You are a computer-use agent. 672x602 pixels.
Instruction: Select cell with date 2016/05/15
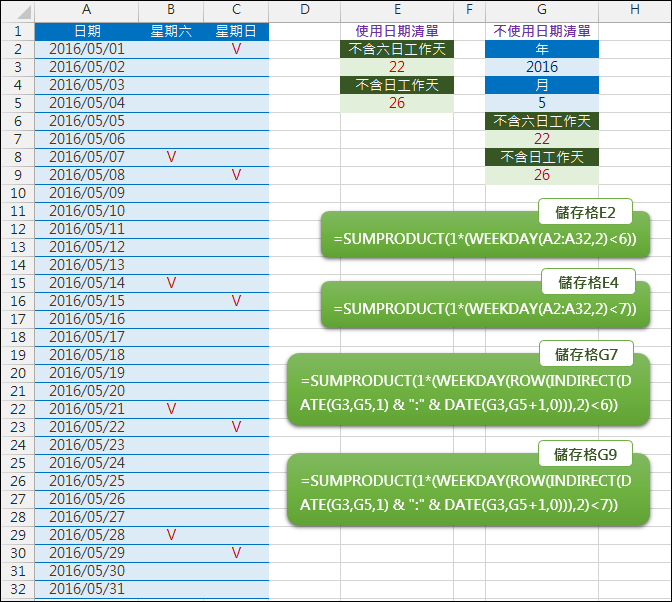tap(87, 301)
